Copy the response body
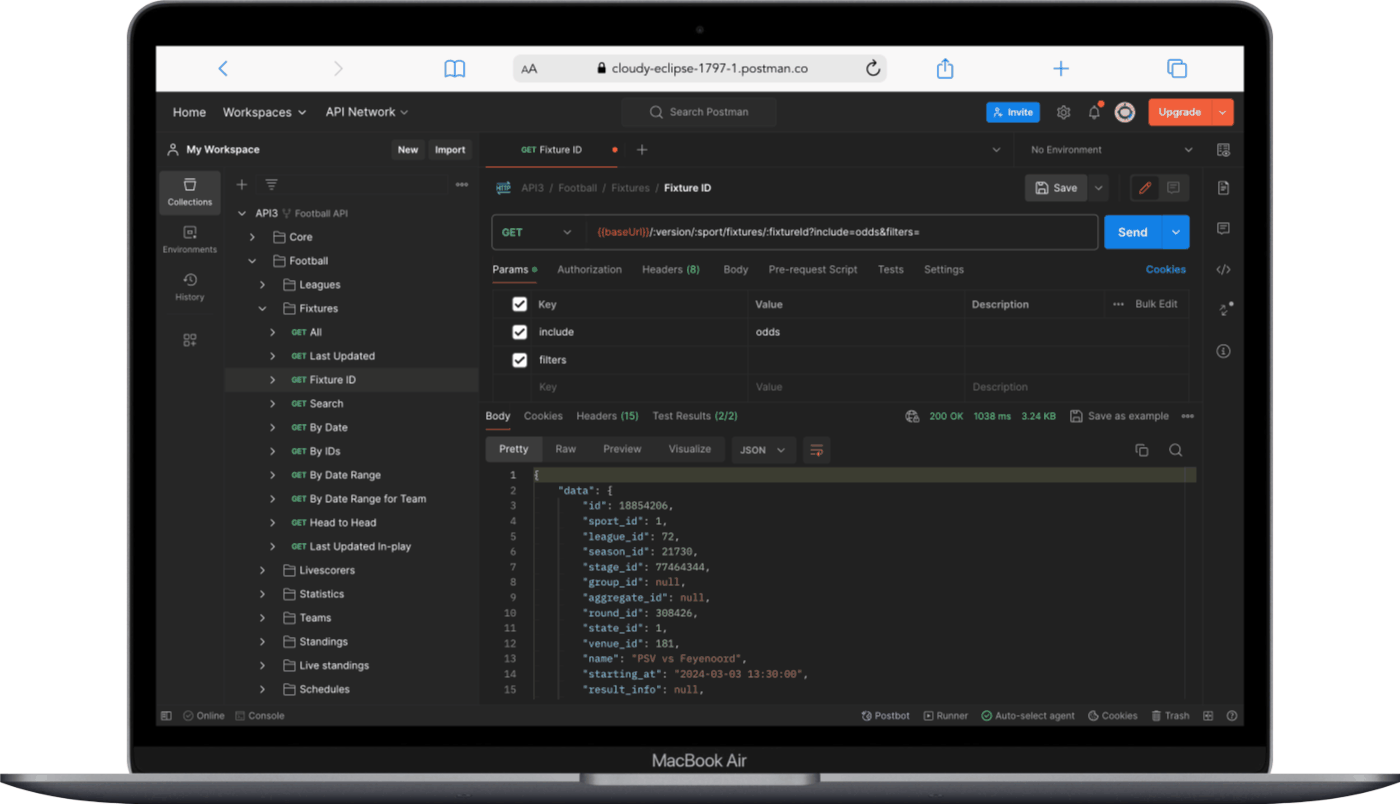1400x804 pixels. click(x=1142, y=450)
